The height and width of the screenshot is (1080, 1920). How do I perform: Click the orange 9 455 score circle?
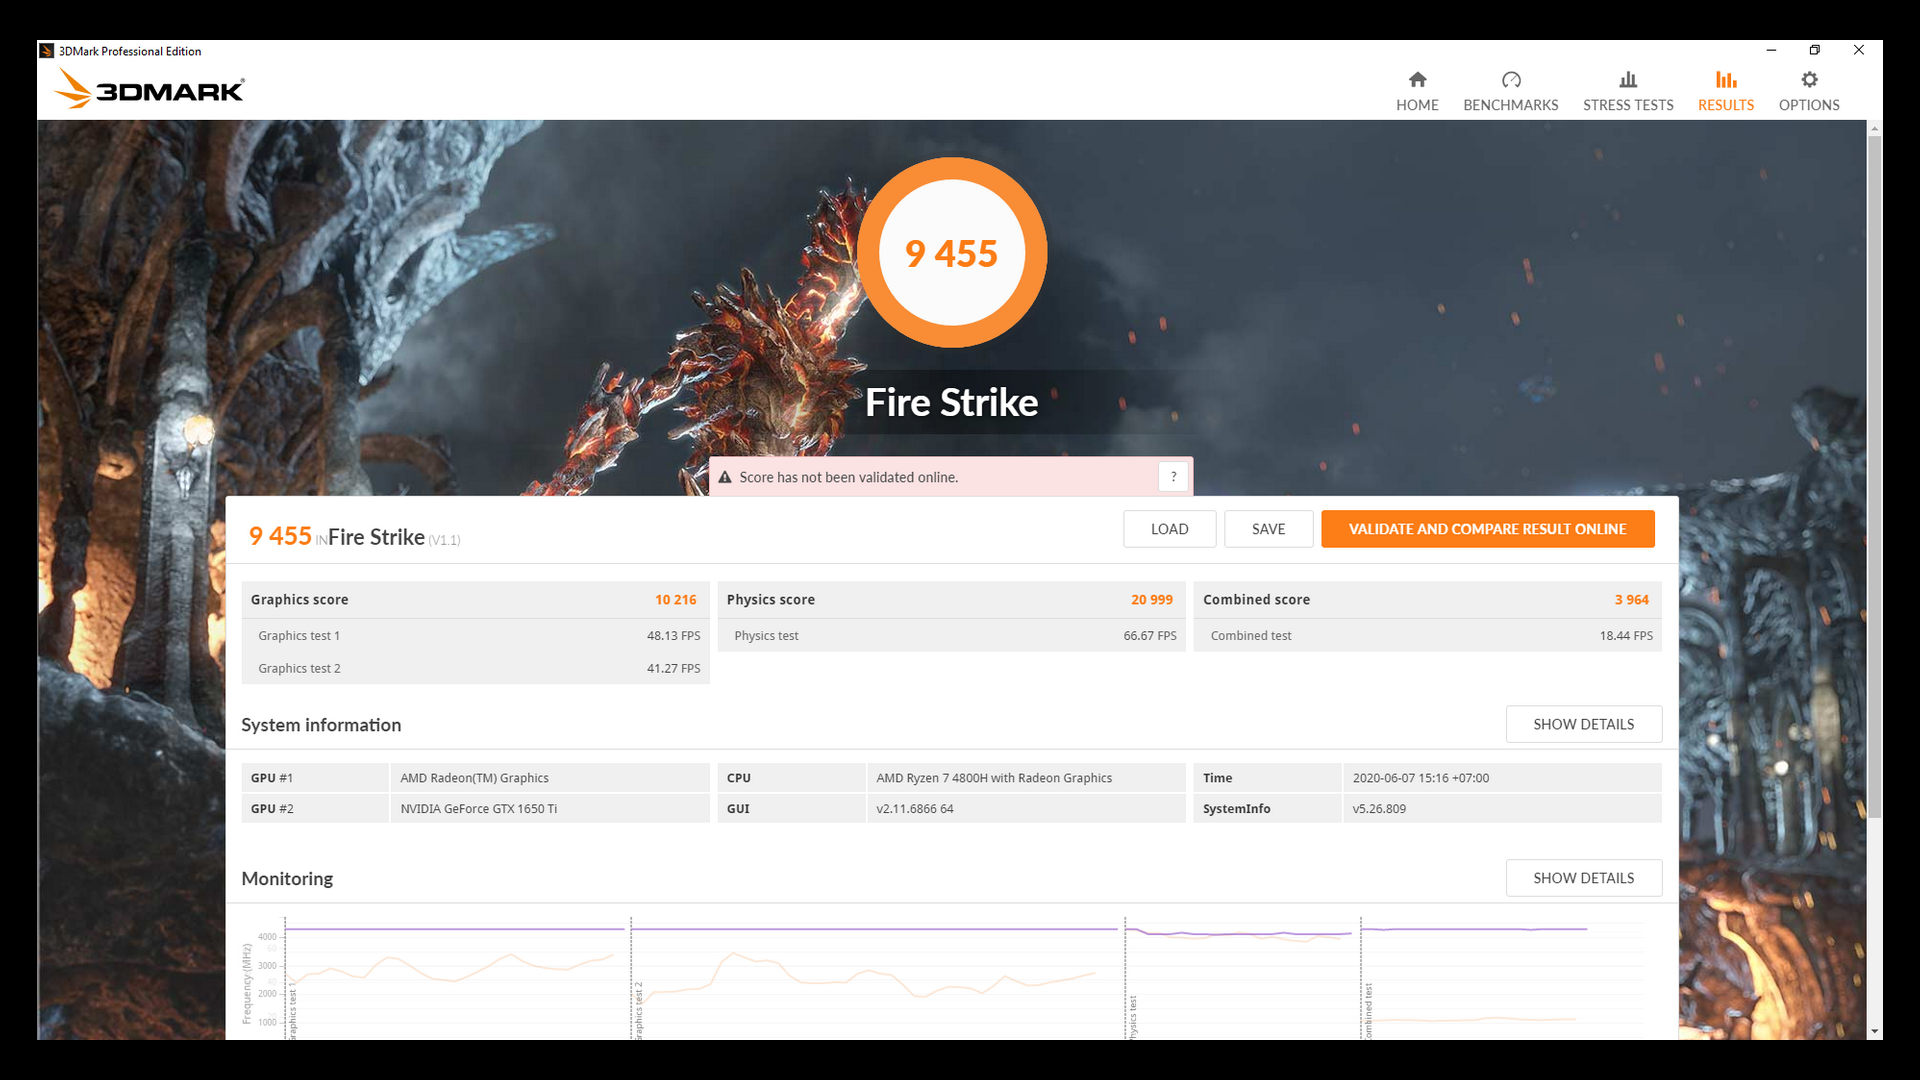click(951, 252)
